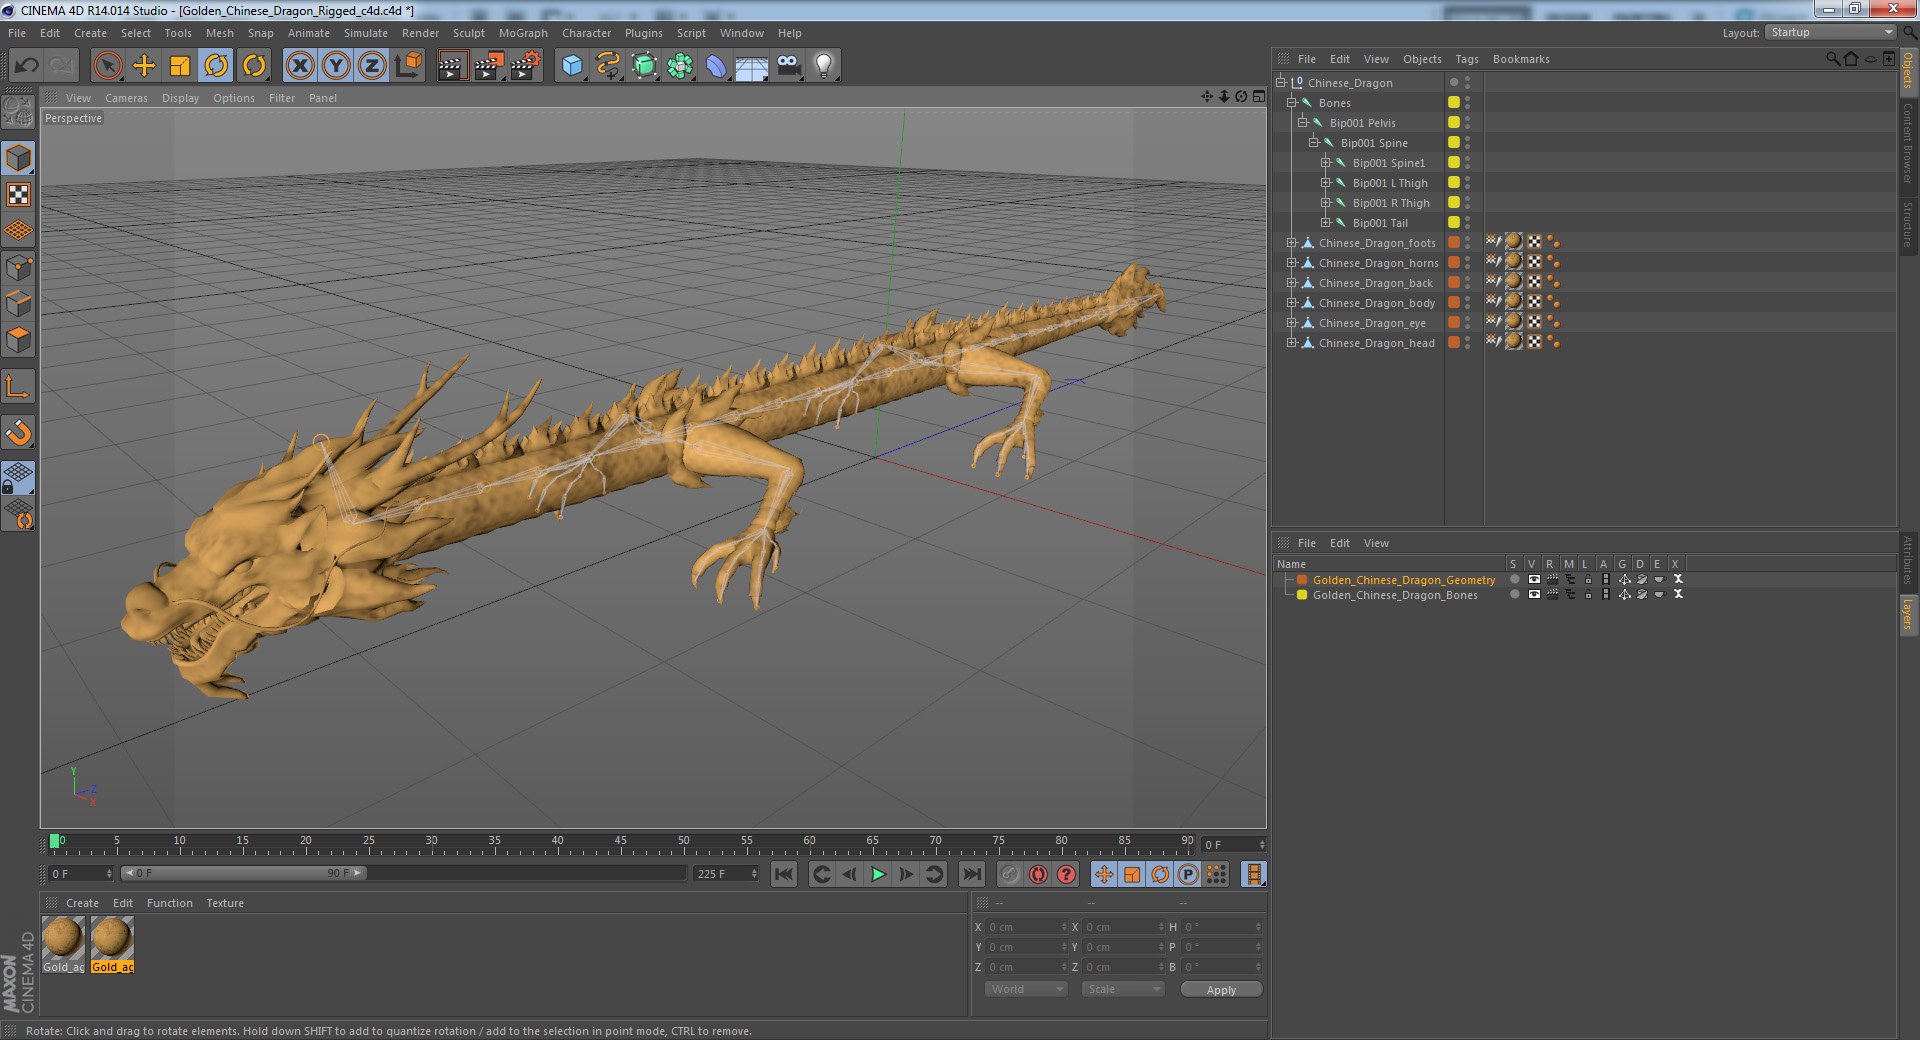Open viewport Cameras menu

point(126,98)
